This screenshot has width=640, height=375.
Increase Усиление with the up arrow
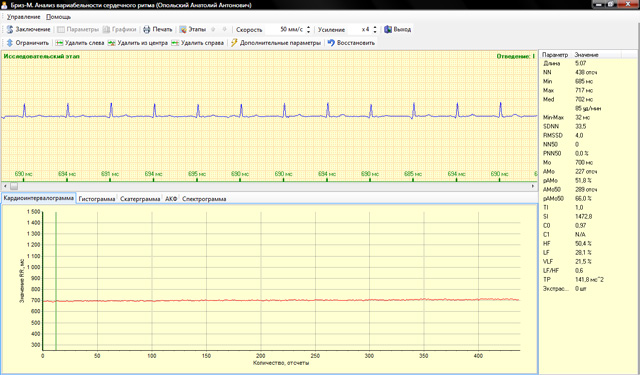pos(375,27)
